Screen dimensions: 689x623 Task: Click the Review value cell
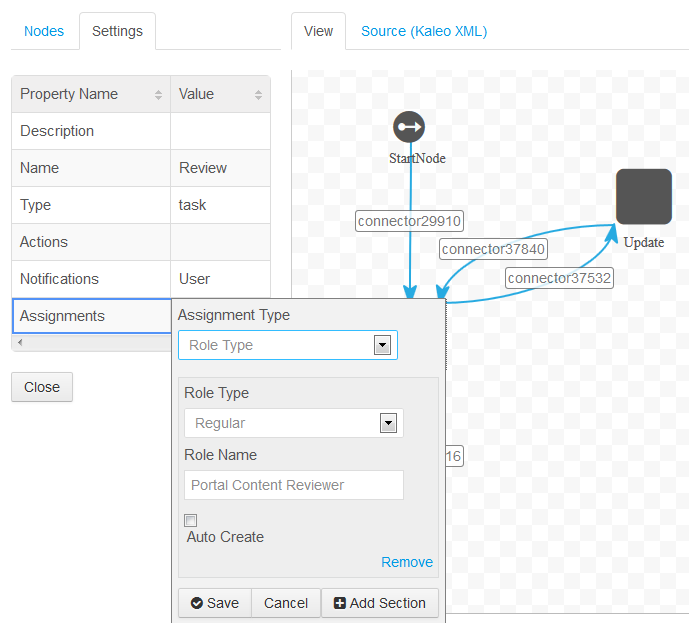pos(220,168)
